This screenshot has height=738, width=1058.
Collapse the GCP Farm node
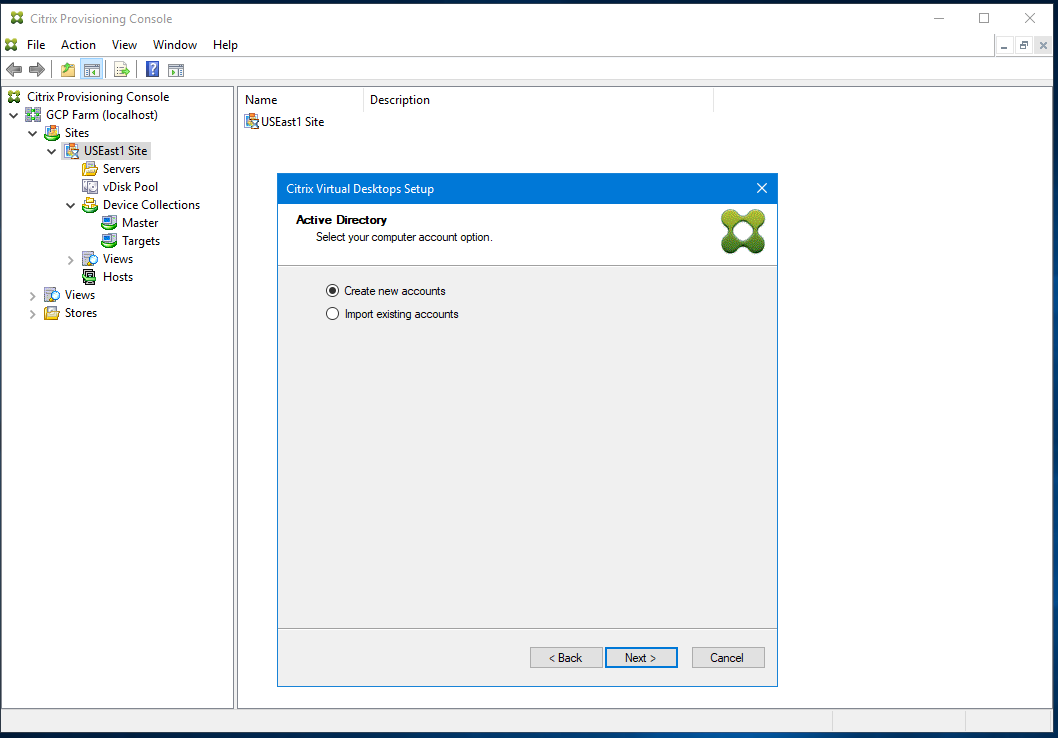tap(13, 115)
